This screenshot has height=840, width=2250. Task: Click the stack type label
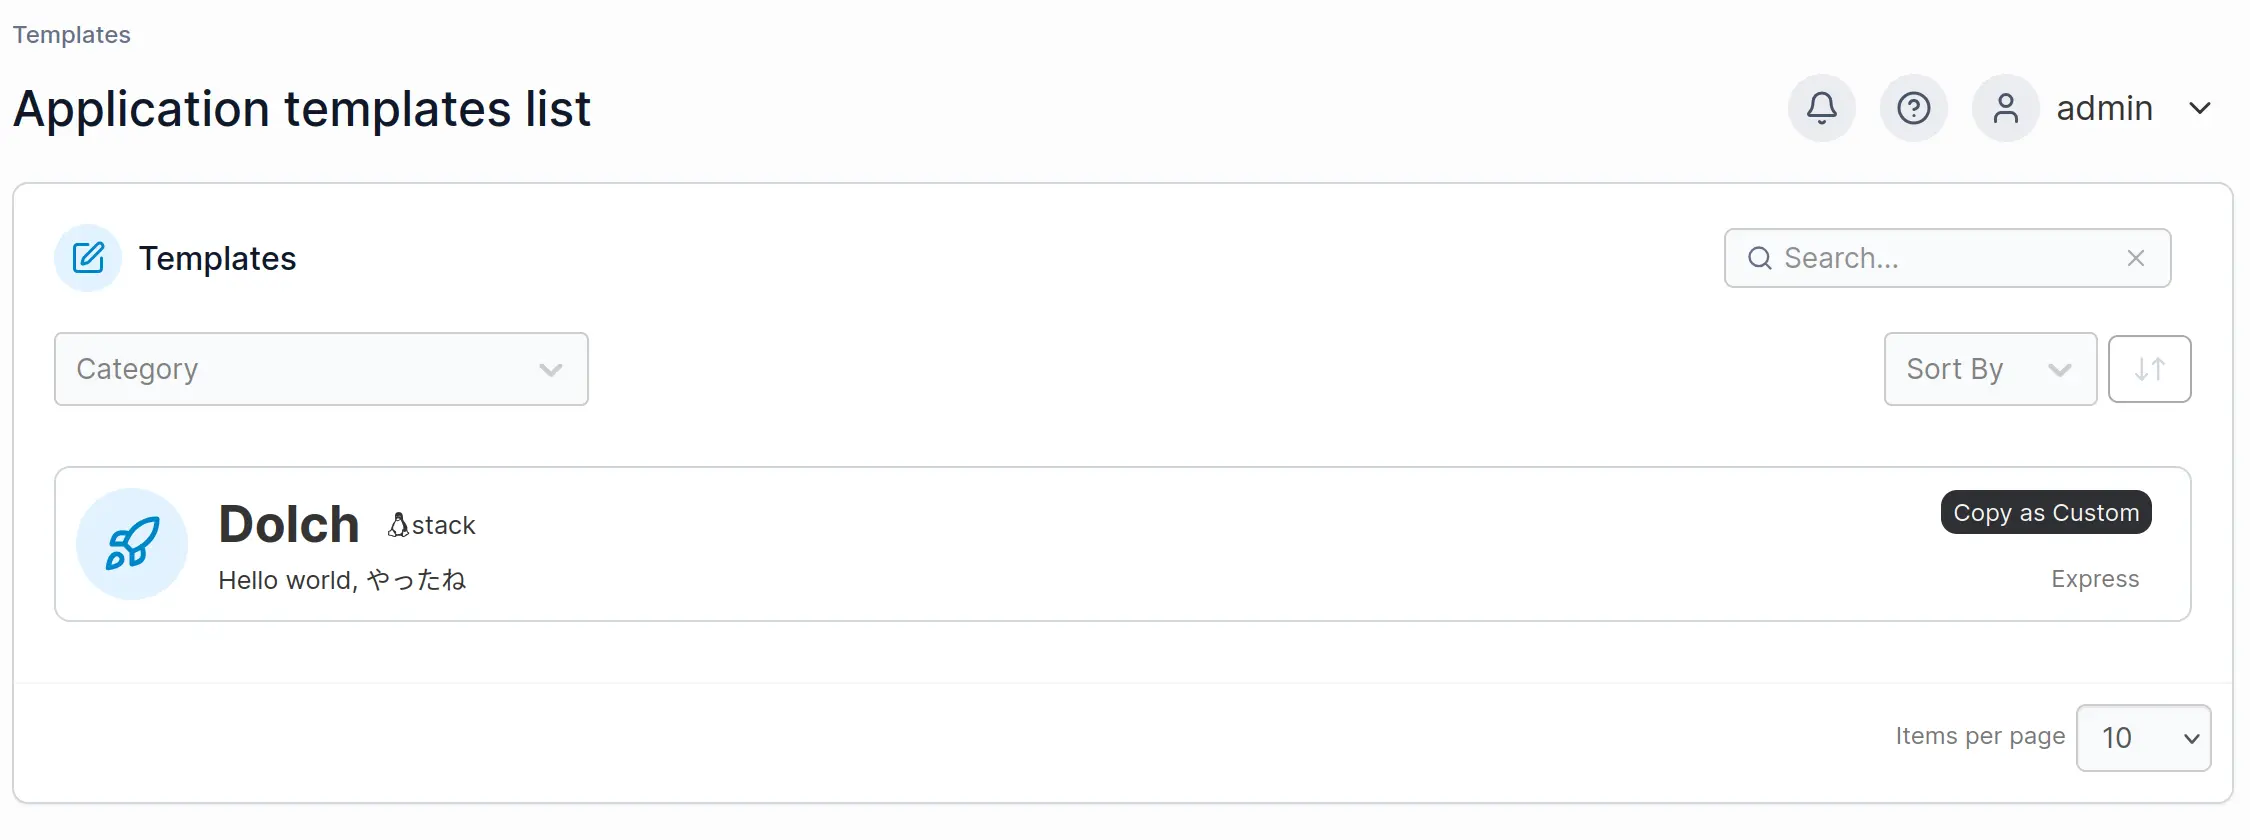click(x=443, y=525)
